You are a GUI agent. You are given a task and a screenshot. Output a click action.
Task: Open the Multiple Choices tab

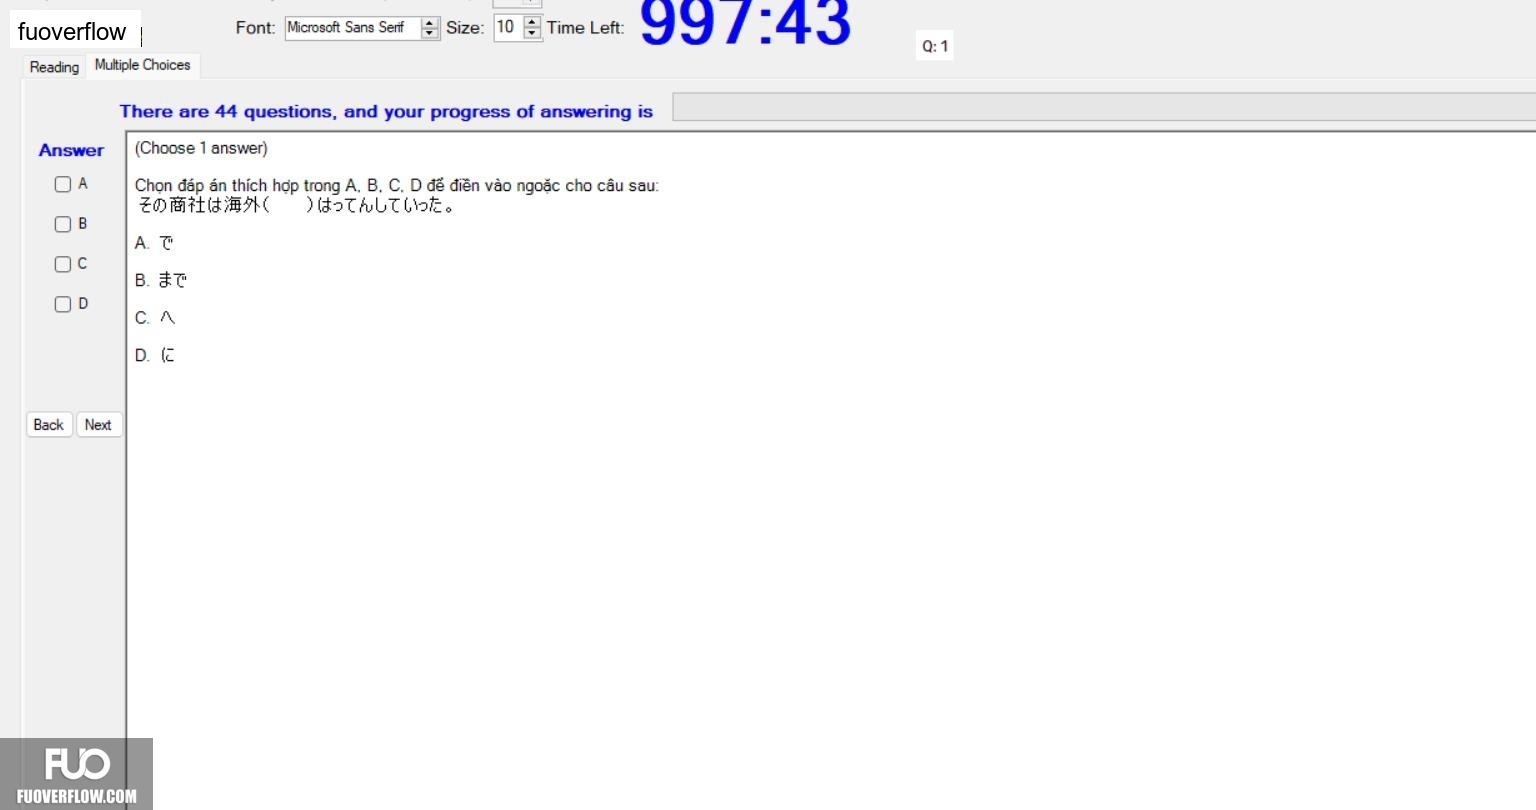click(x=143, y=65)
